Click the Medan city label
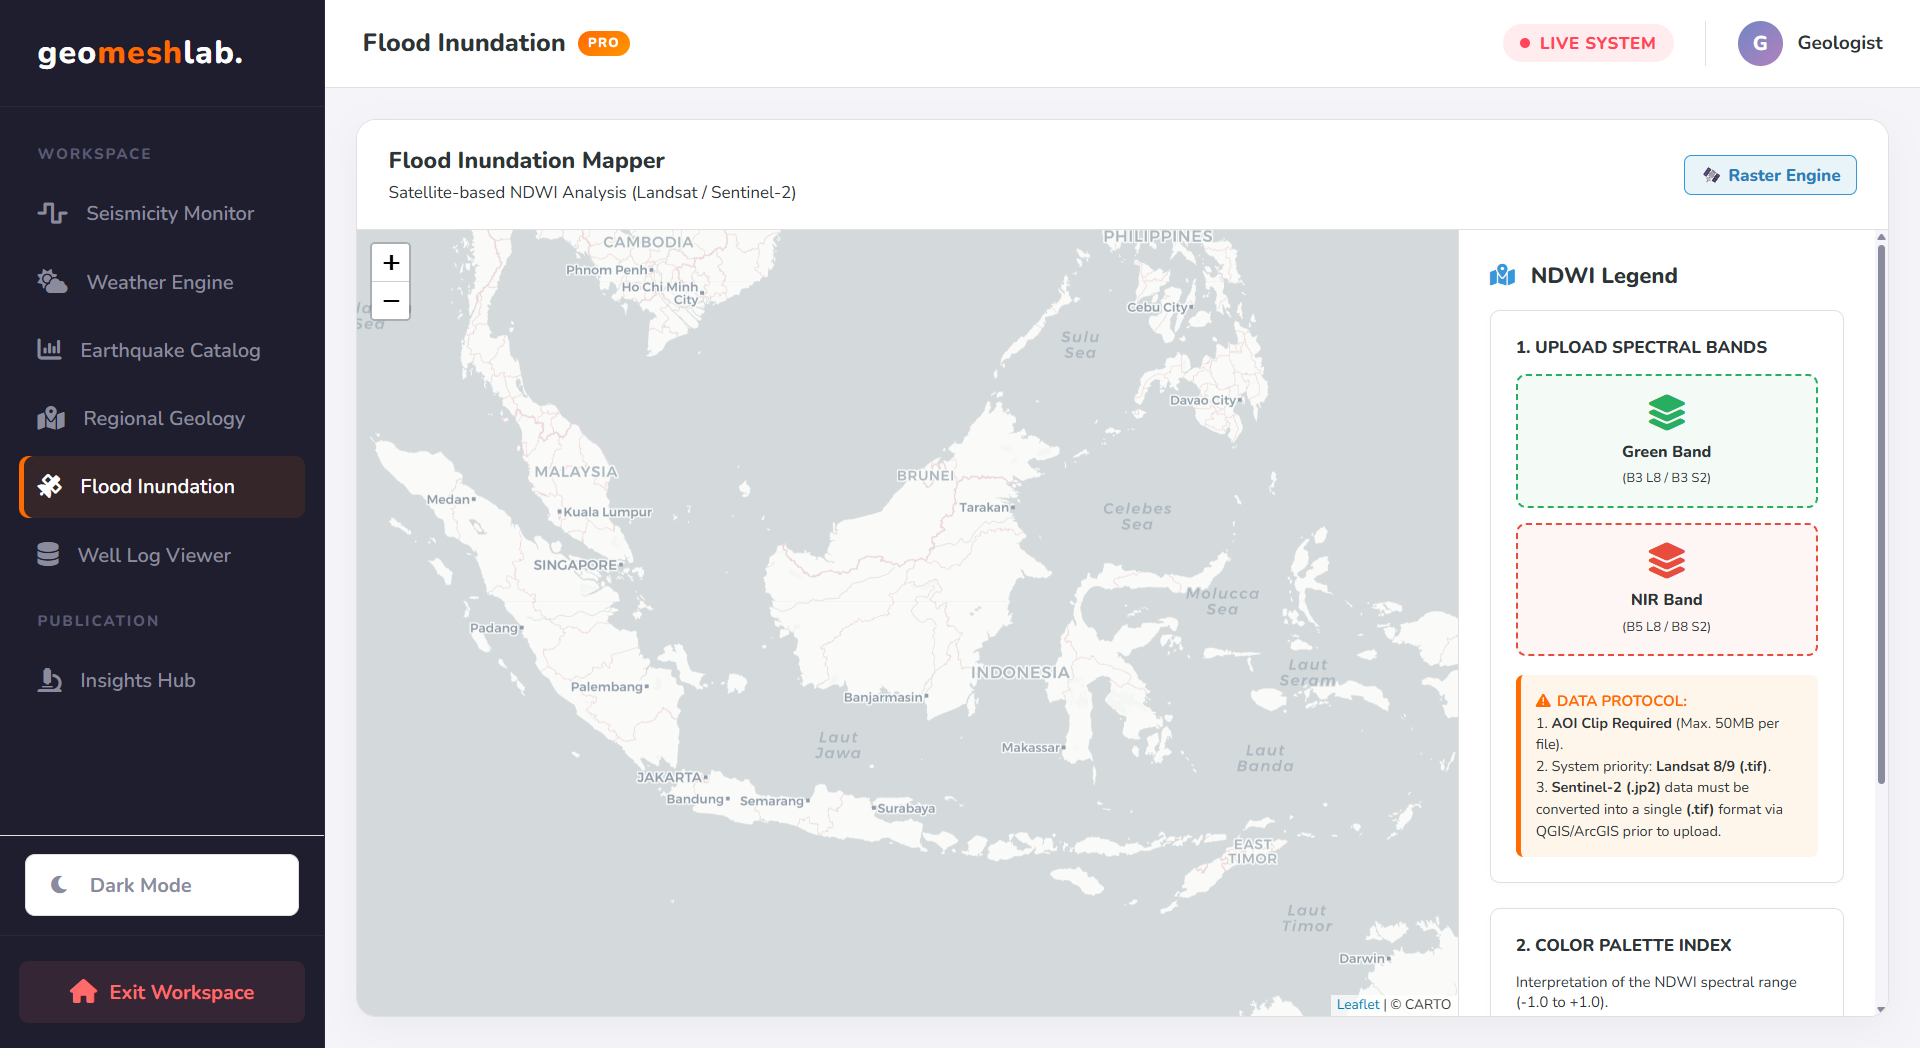1920x1048 pixels. click(448, 499)
